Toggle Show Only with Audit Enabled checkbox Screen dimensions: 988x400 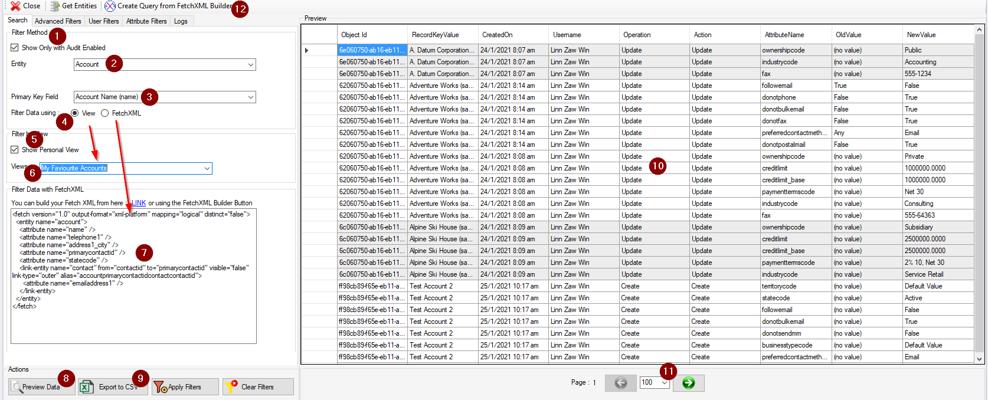(15, 47)
